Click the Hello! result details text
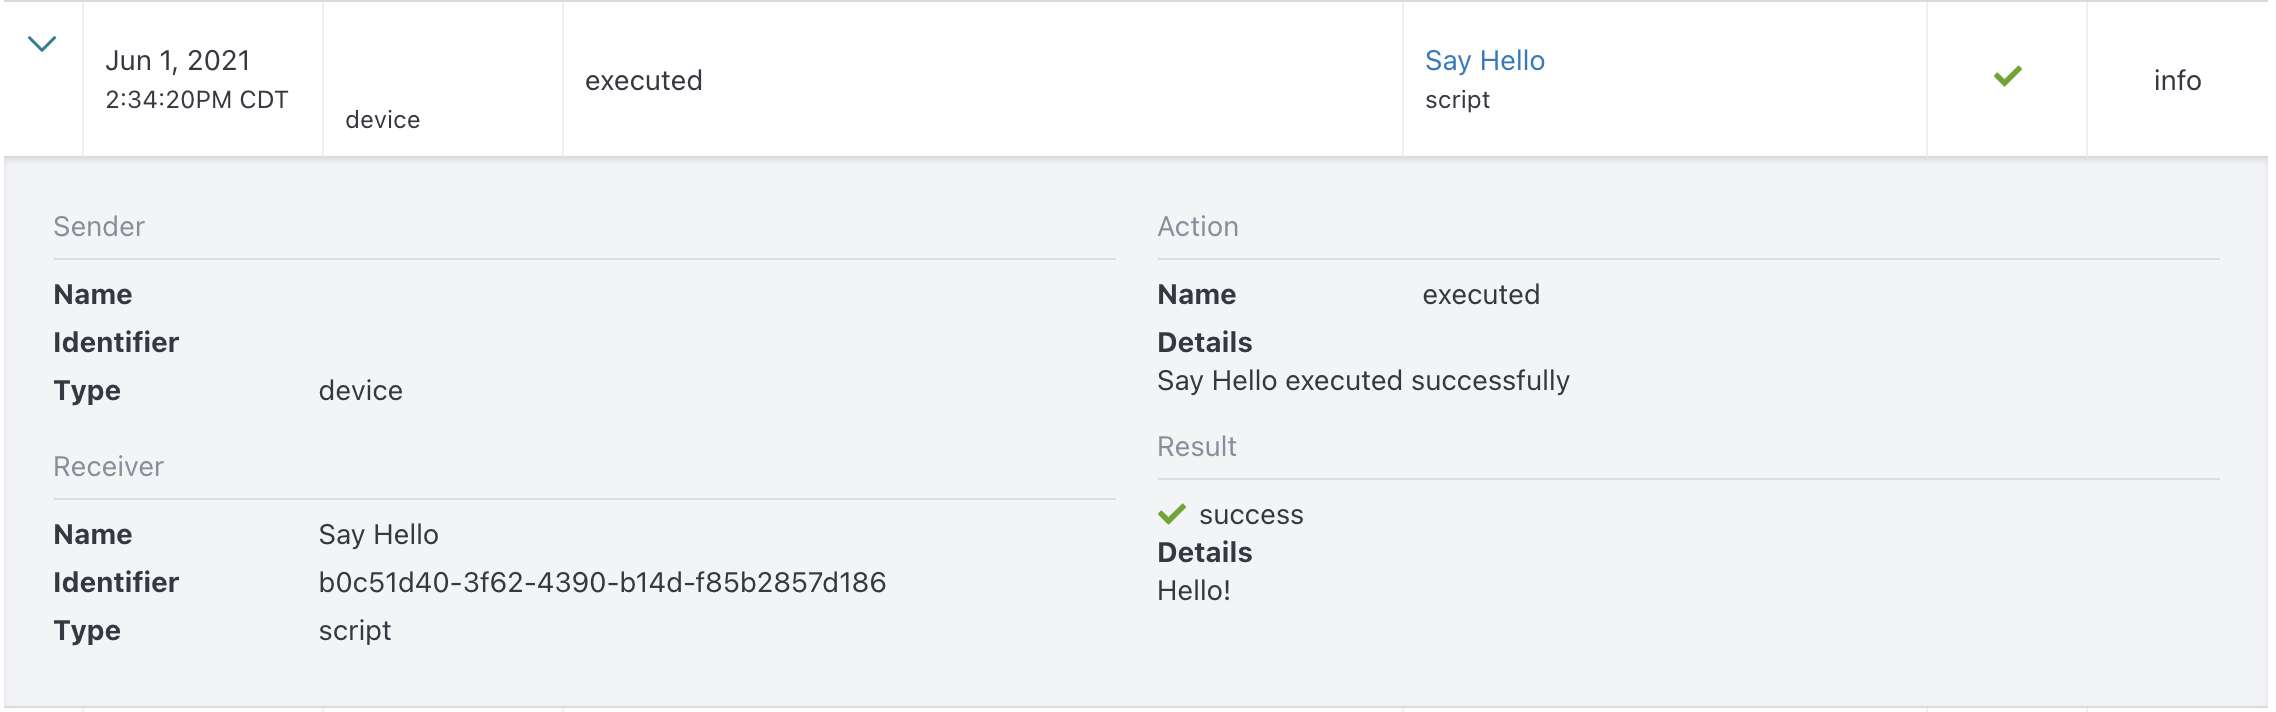Image resolution: width=2276 pixels, height=712 pixels. (1194, 591)
